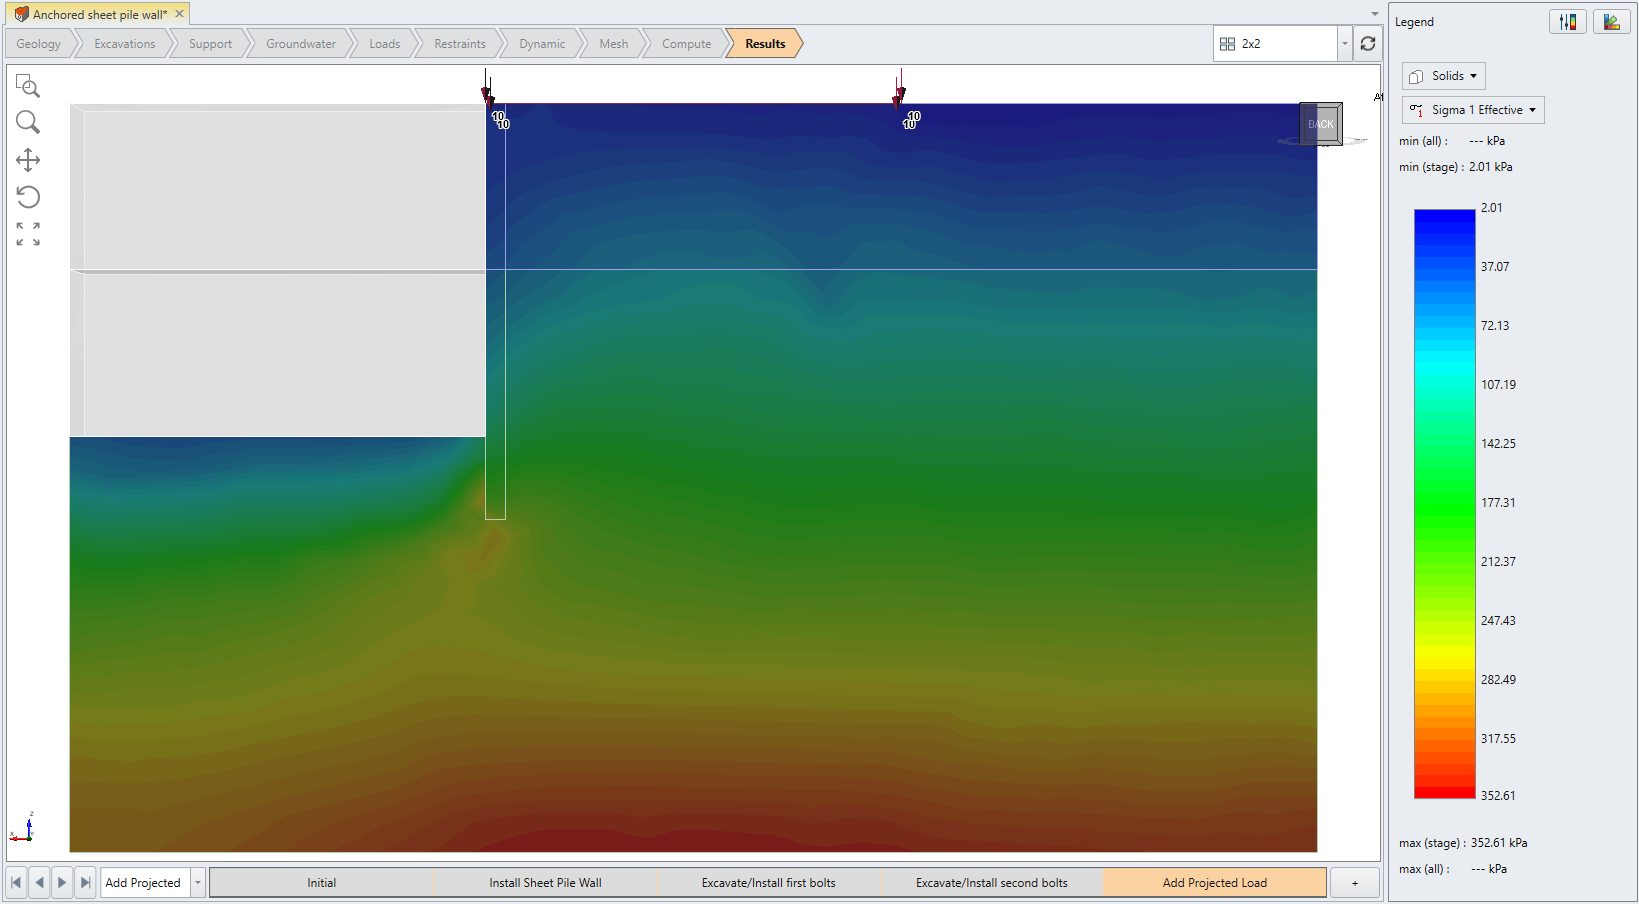
Task: Open legend settings sliders icon
Action: tap(1568, 22)
